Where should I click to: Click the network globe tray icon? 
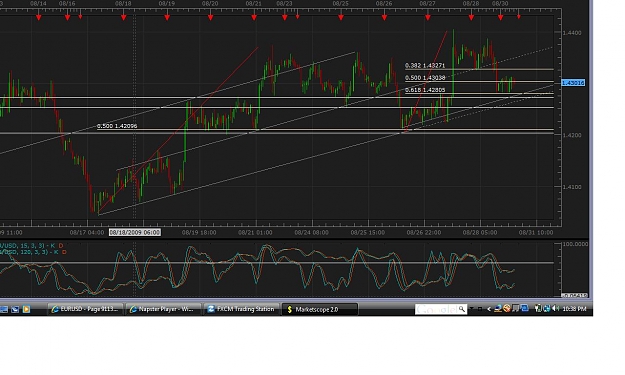pos(546,308)
